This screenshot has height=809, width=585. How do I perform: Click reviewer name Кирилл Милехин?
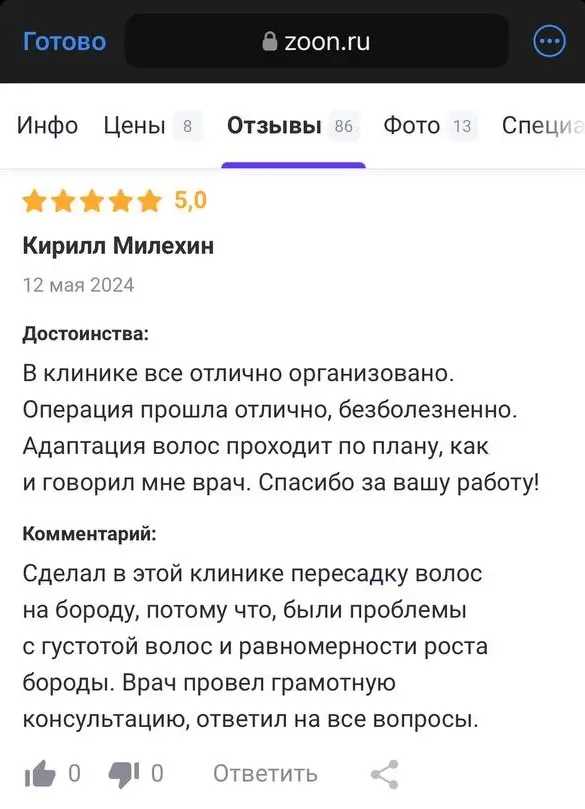[x=118, y=246]
